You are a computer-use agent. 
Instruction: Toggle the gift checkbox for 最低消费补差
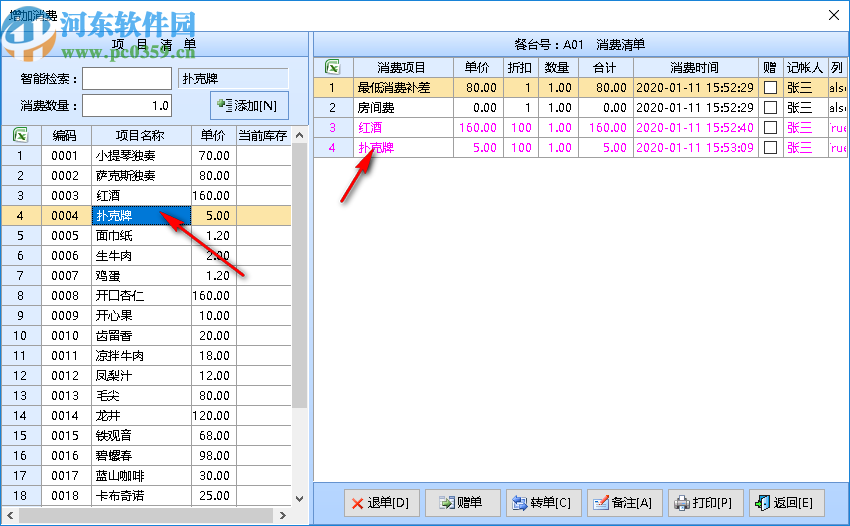pyautogui.click(x=770, y=88)
